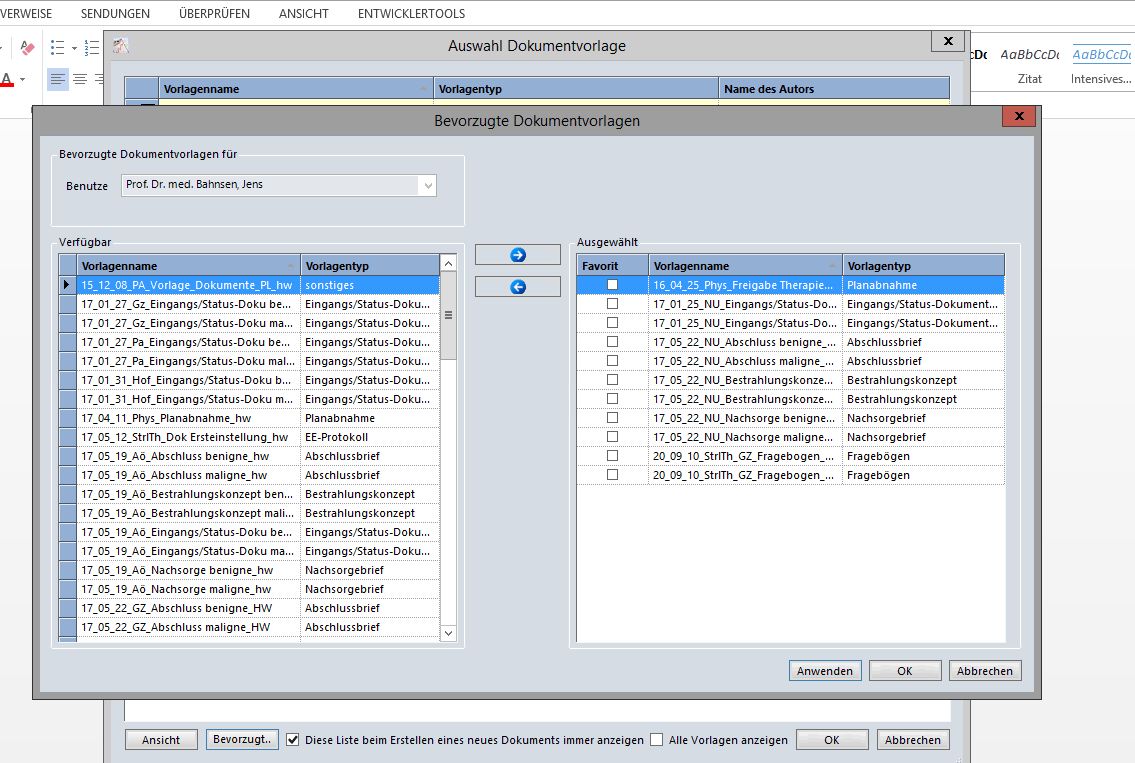Click the Bevorzugt.. button
Screen dimensions: 1135x763
pos(241,740)
